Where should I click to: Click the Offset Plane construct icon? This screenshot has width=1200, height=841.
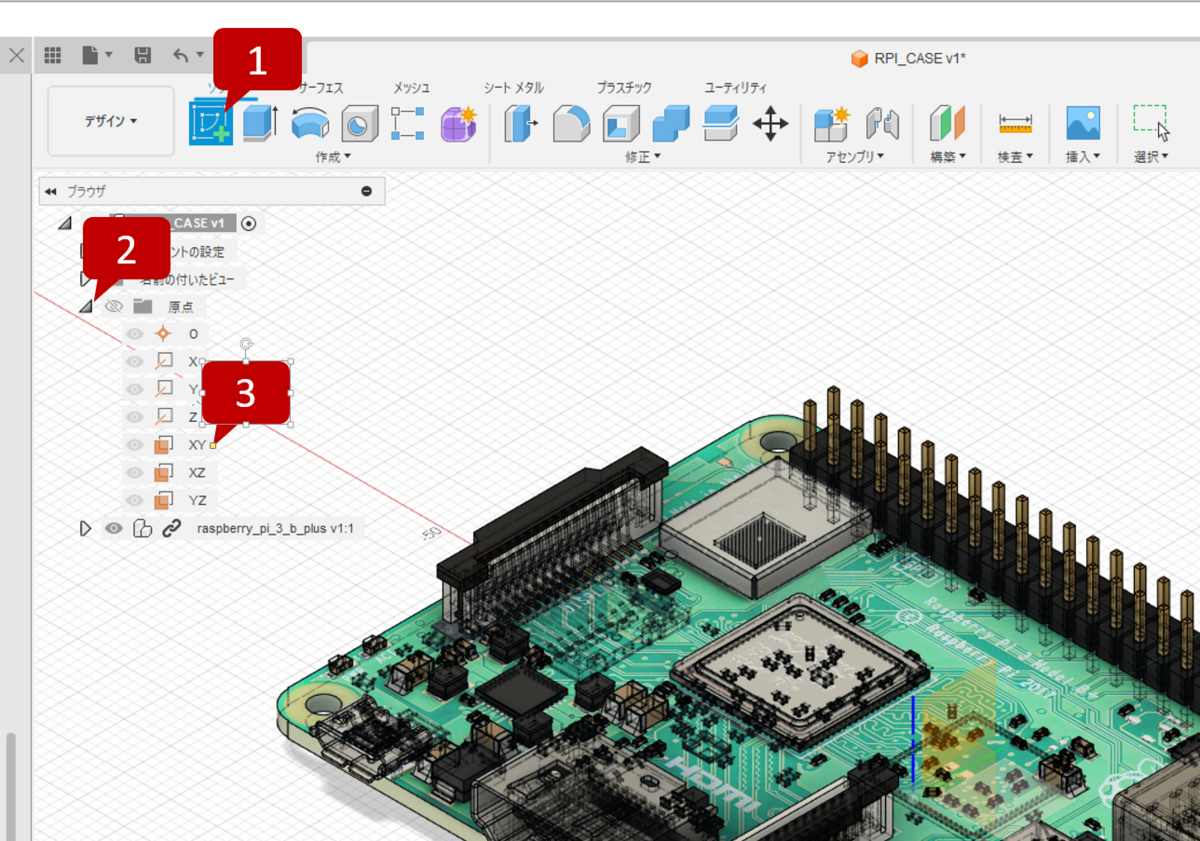click(947, 124)
